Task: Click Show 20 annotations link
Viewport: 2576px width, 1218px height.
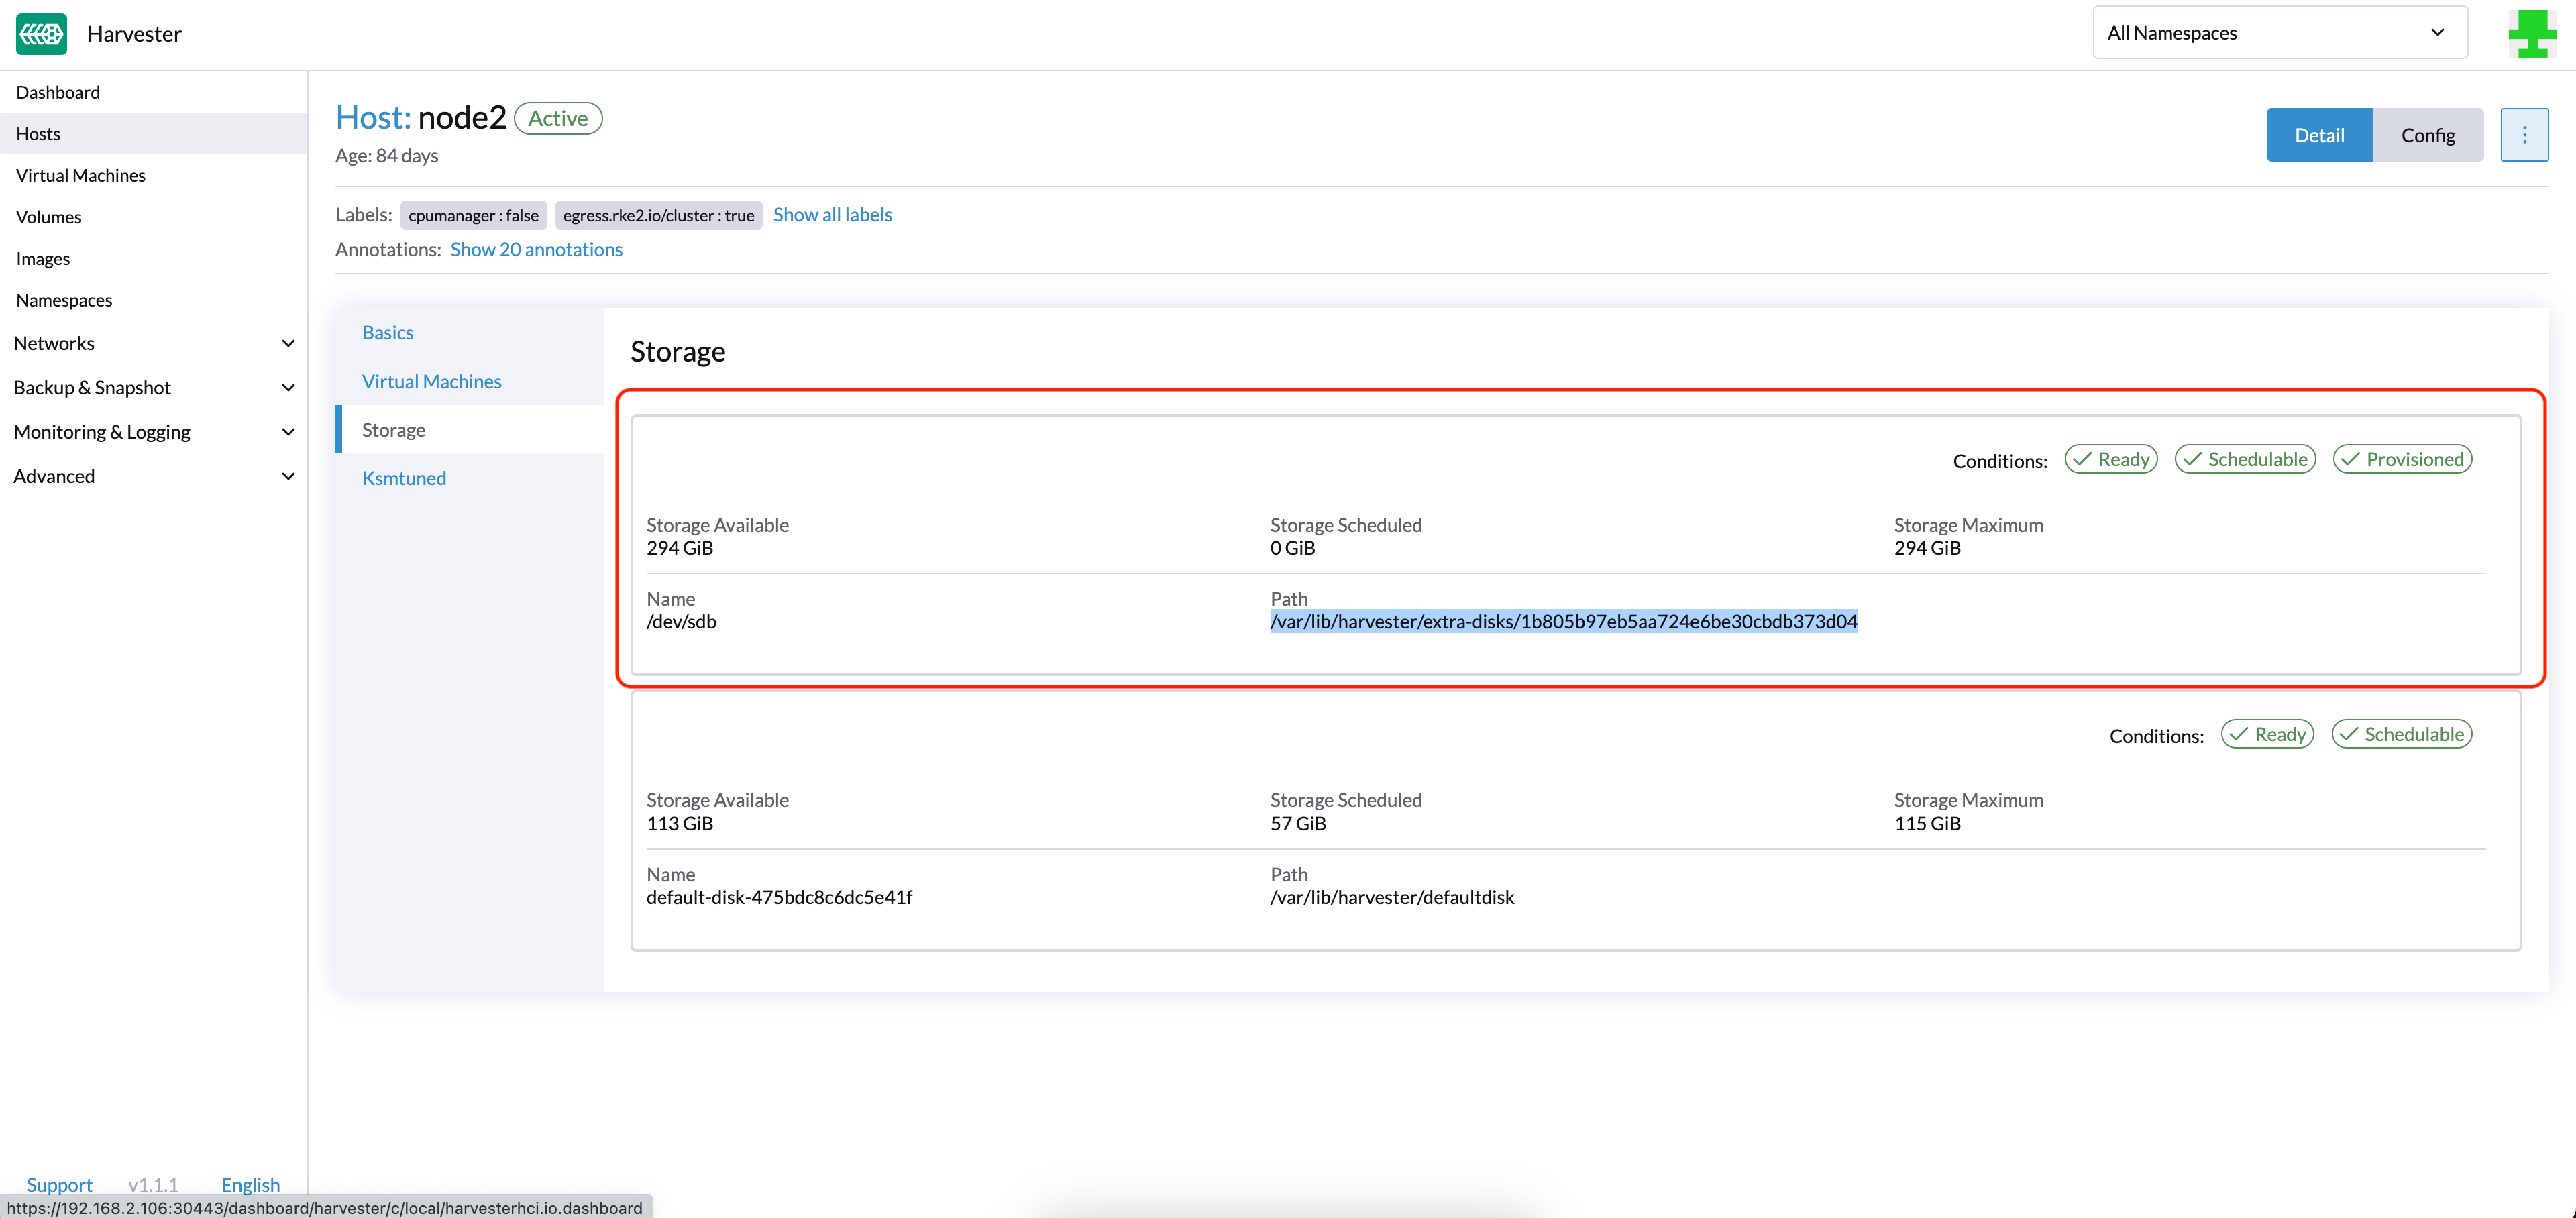Action: pyautogui.click(x=536, y=249)
